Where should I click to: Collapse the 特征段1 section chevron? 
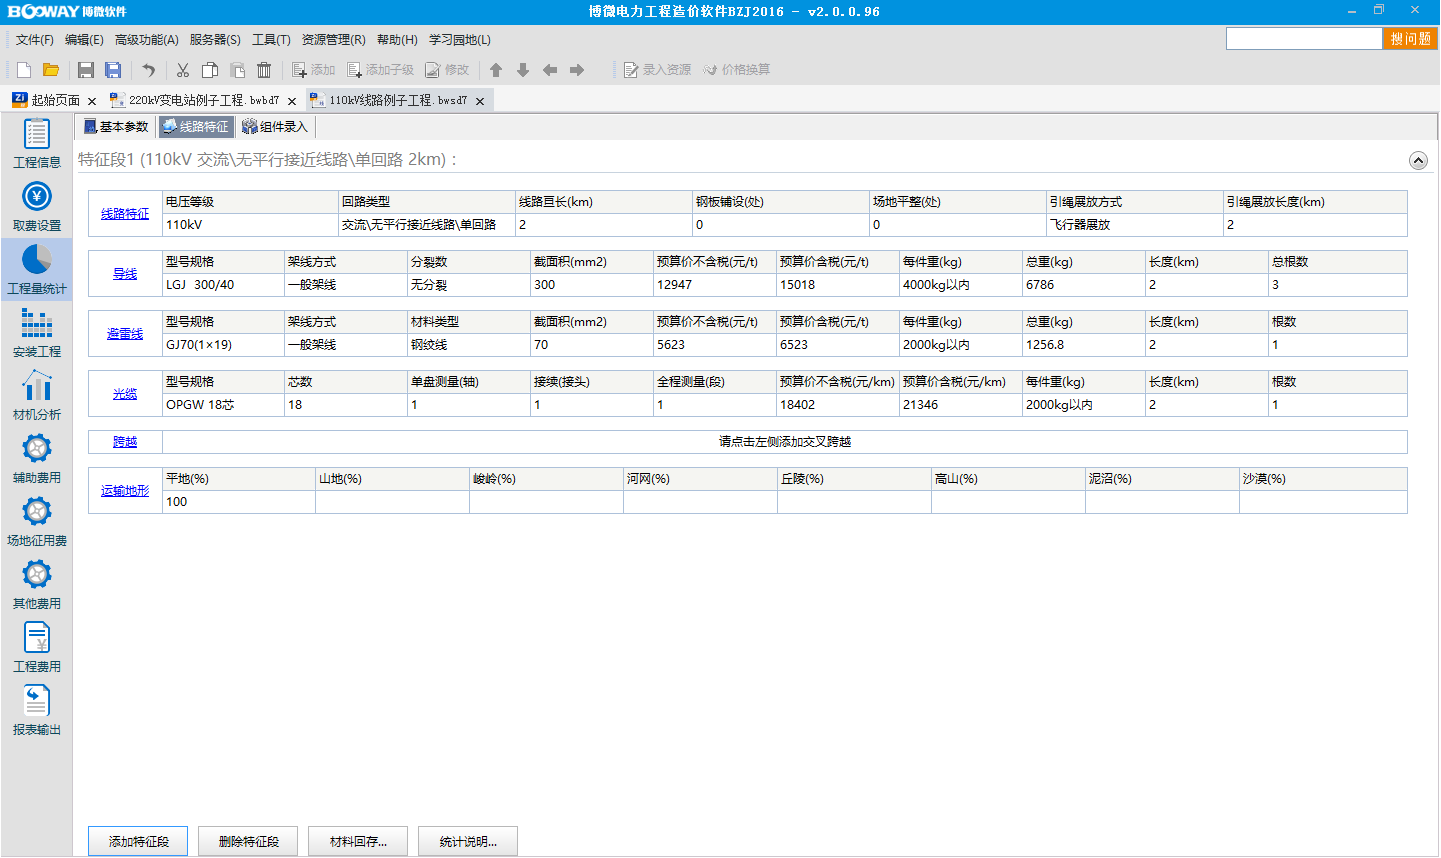pyautogui.click(x=1418, y=160)
